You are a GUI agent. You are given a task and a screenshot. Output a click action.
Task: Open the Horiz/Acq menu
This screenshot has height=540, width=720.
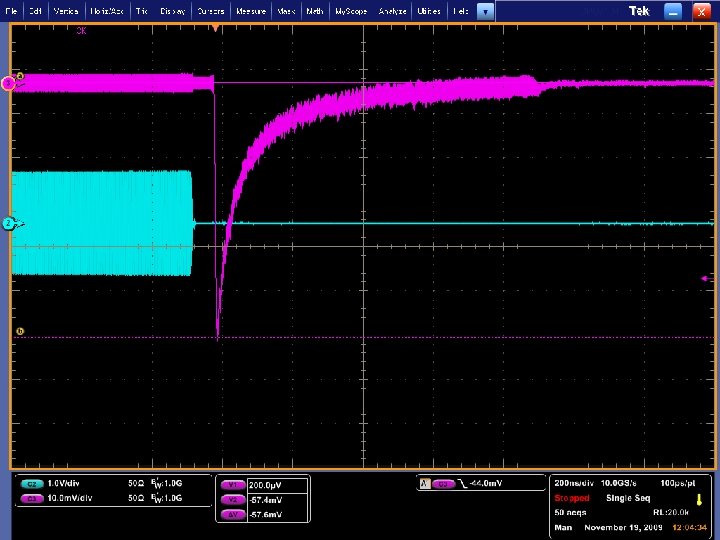[x=107, y=11]
